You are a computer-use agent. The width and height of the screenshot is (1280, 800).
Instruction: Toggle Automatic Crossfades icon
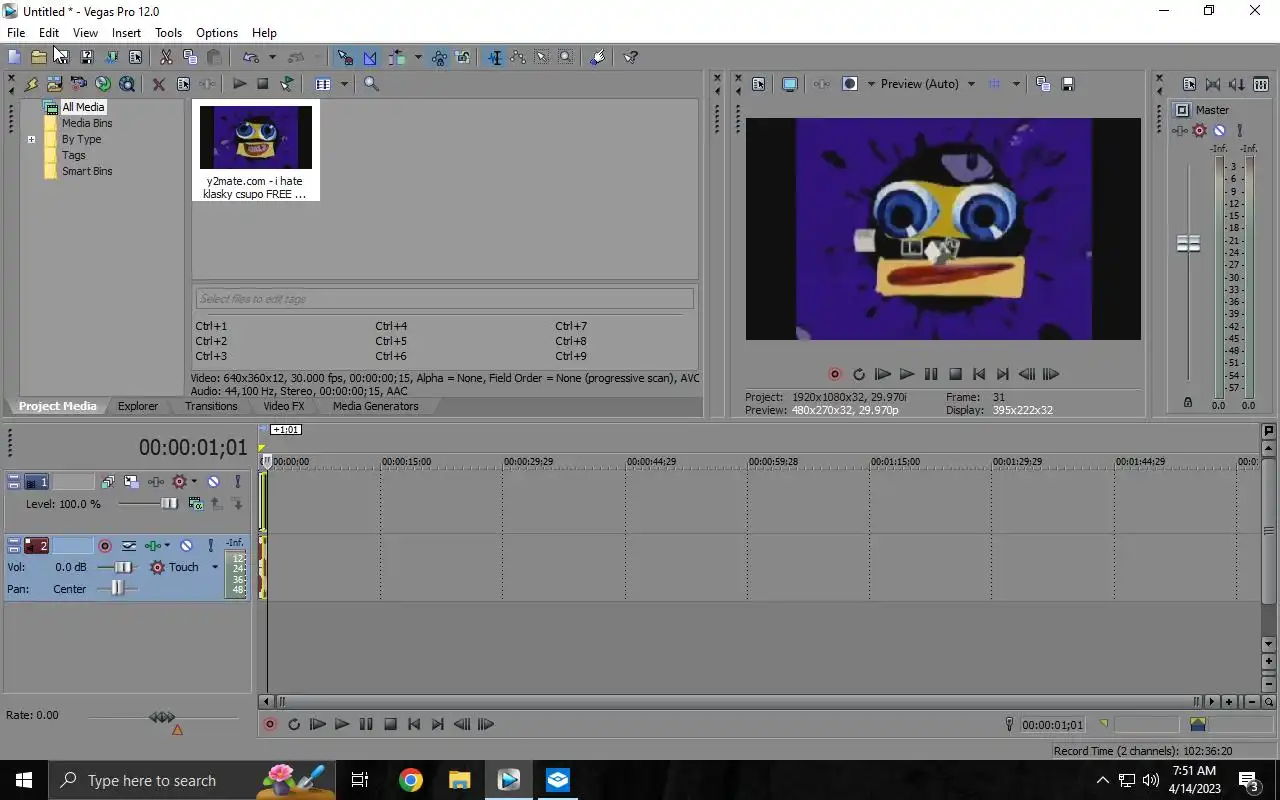coord(370,57)
